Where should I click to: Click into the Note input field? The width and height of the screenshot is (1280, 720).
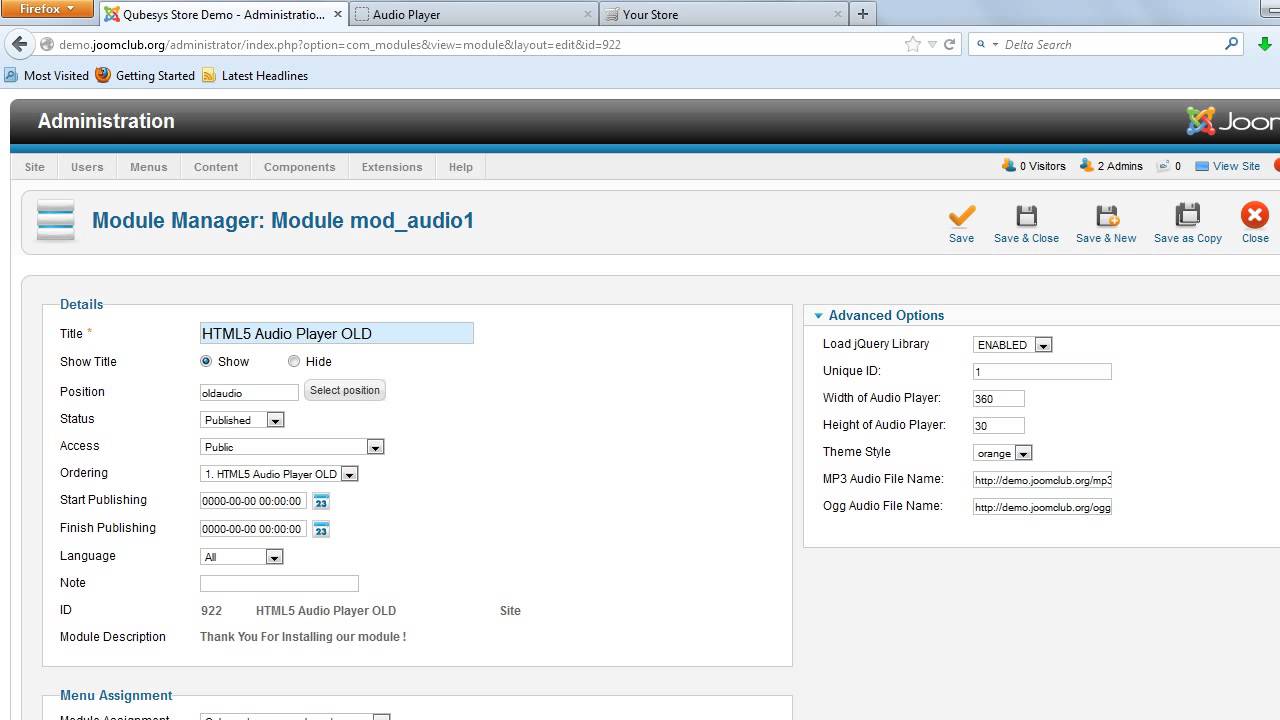click(279, 583)
